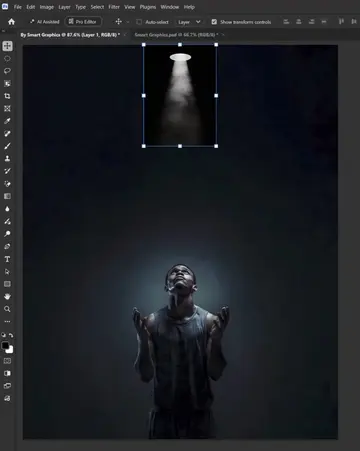Open the Layer menu

click(x=64, y=7)
